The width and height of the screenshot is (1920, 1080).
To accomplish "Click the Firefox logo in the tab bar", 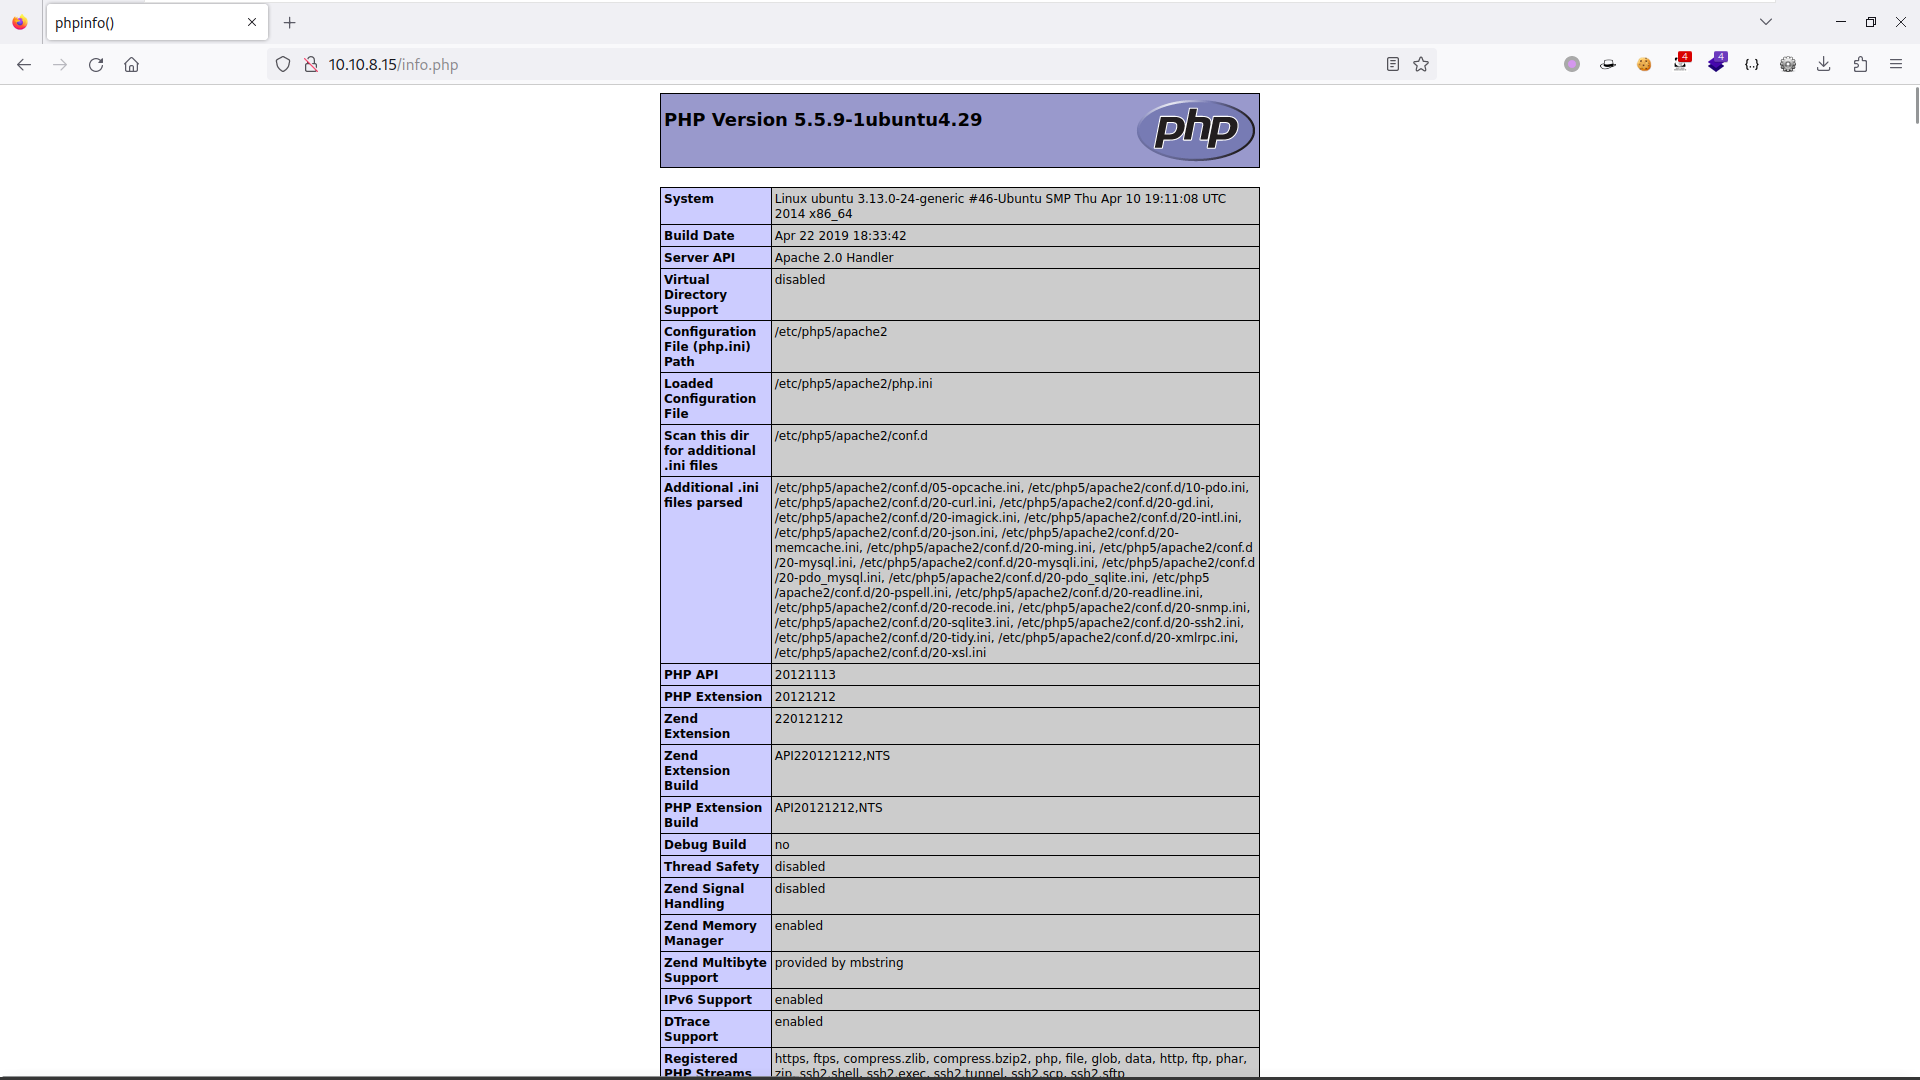I will 20,22.
